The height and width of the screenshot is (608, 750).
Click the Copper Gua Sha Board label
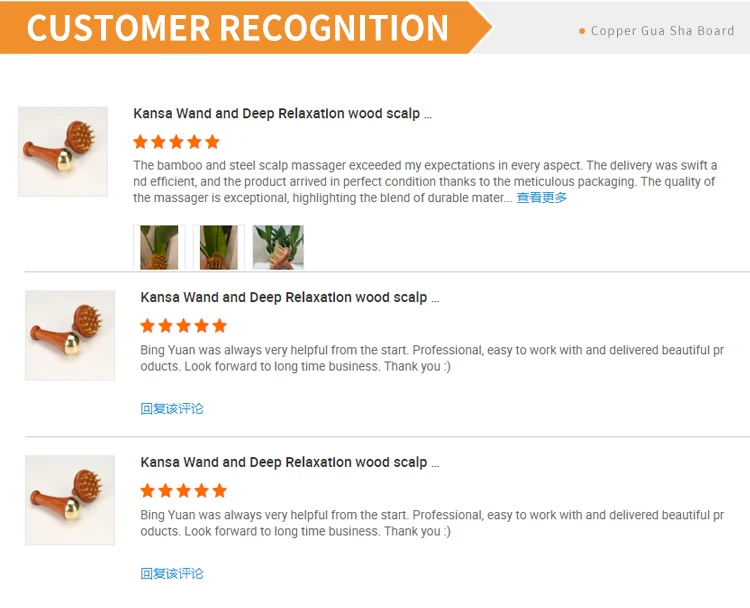click(662, 31)
